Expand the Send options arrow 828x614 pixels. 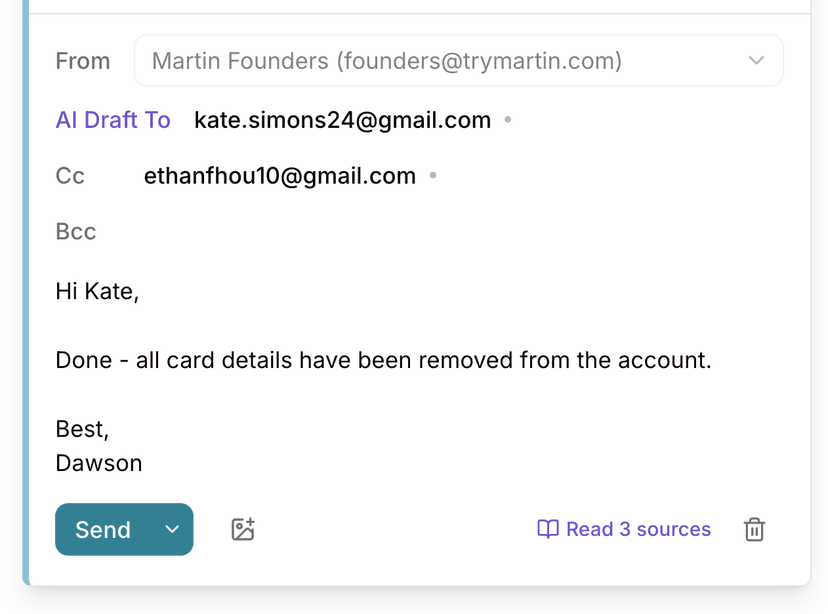point(172,530)
